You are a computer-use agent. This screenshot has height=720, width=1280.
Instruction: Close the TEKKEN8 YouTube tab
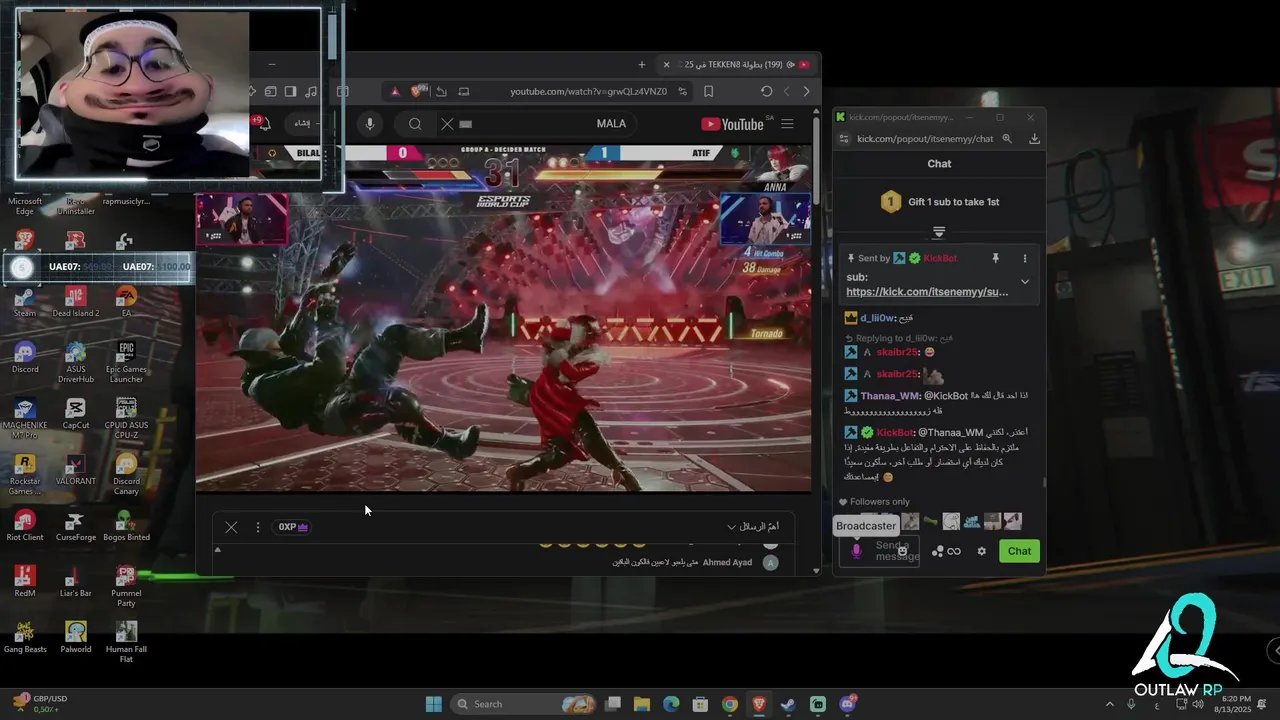click(666, 64)
